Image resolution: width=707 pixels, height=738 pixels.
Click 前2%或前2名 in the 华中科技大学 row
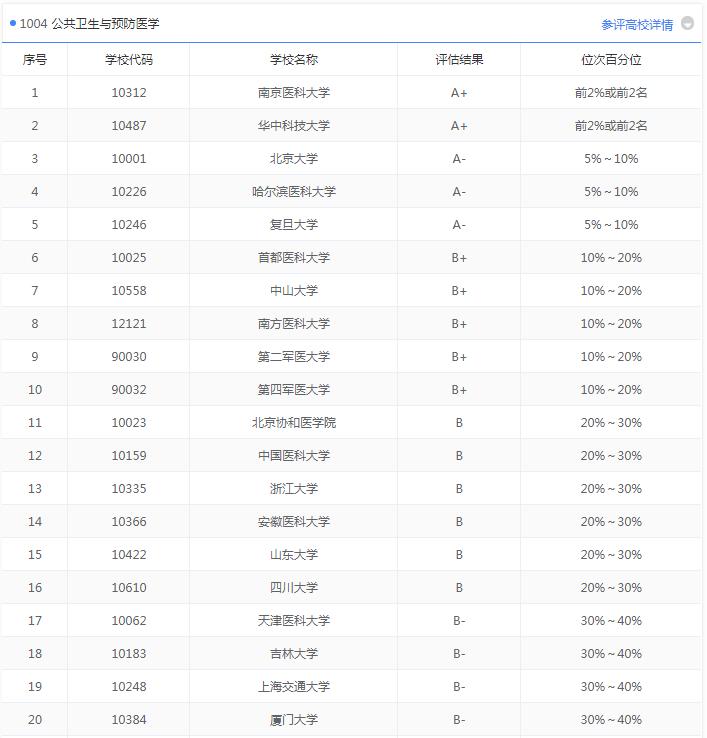point(611,126)
